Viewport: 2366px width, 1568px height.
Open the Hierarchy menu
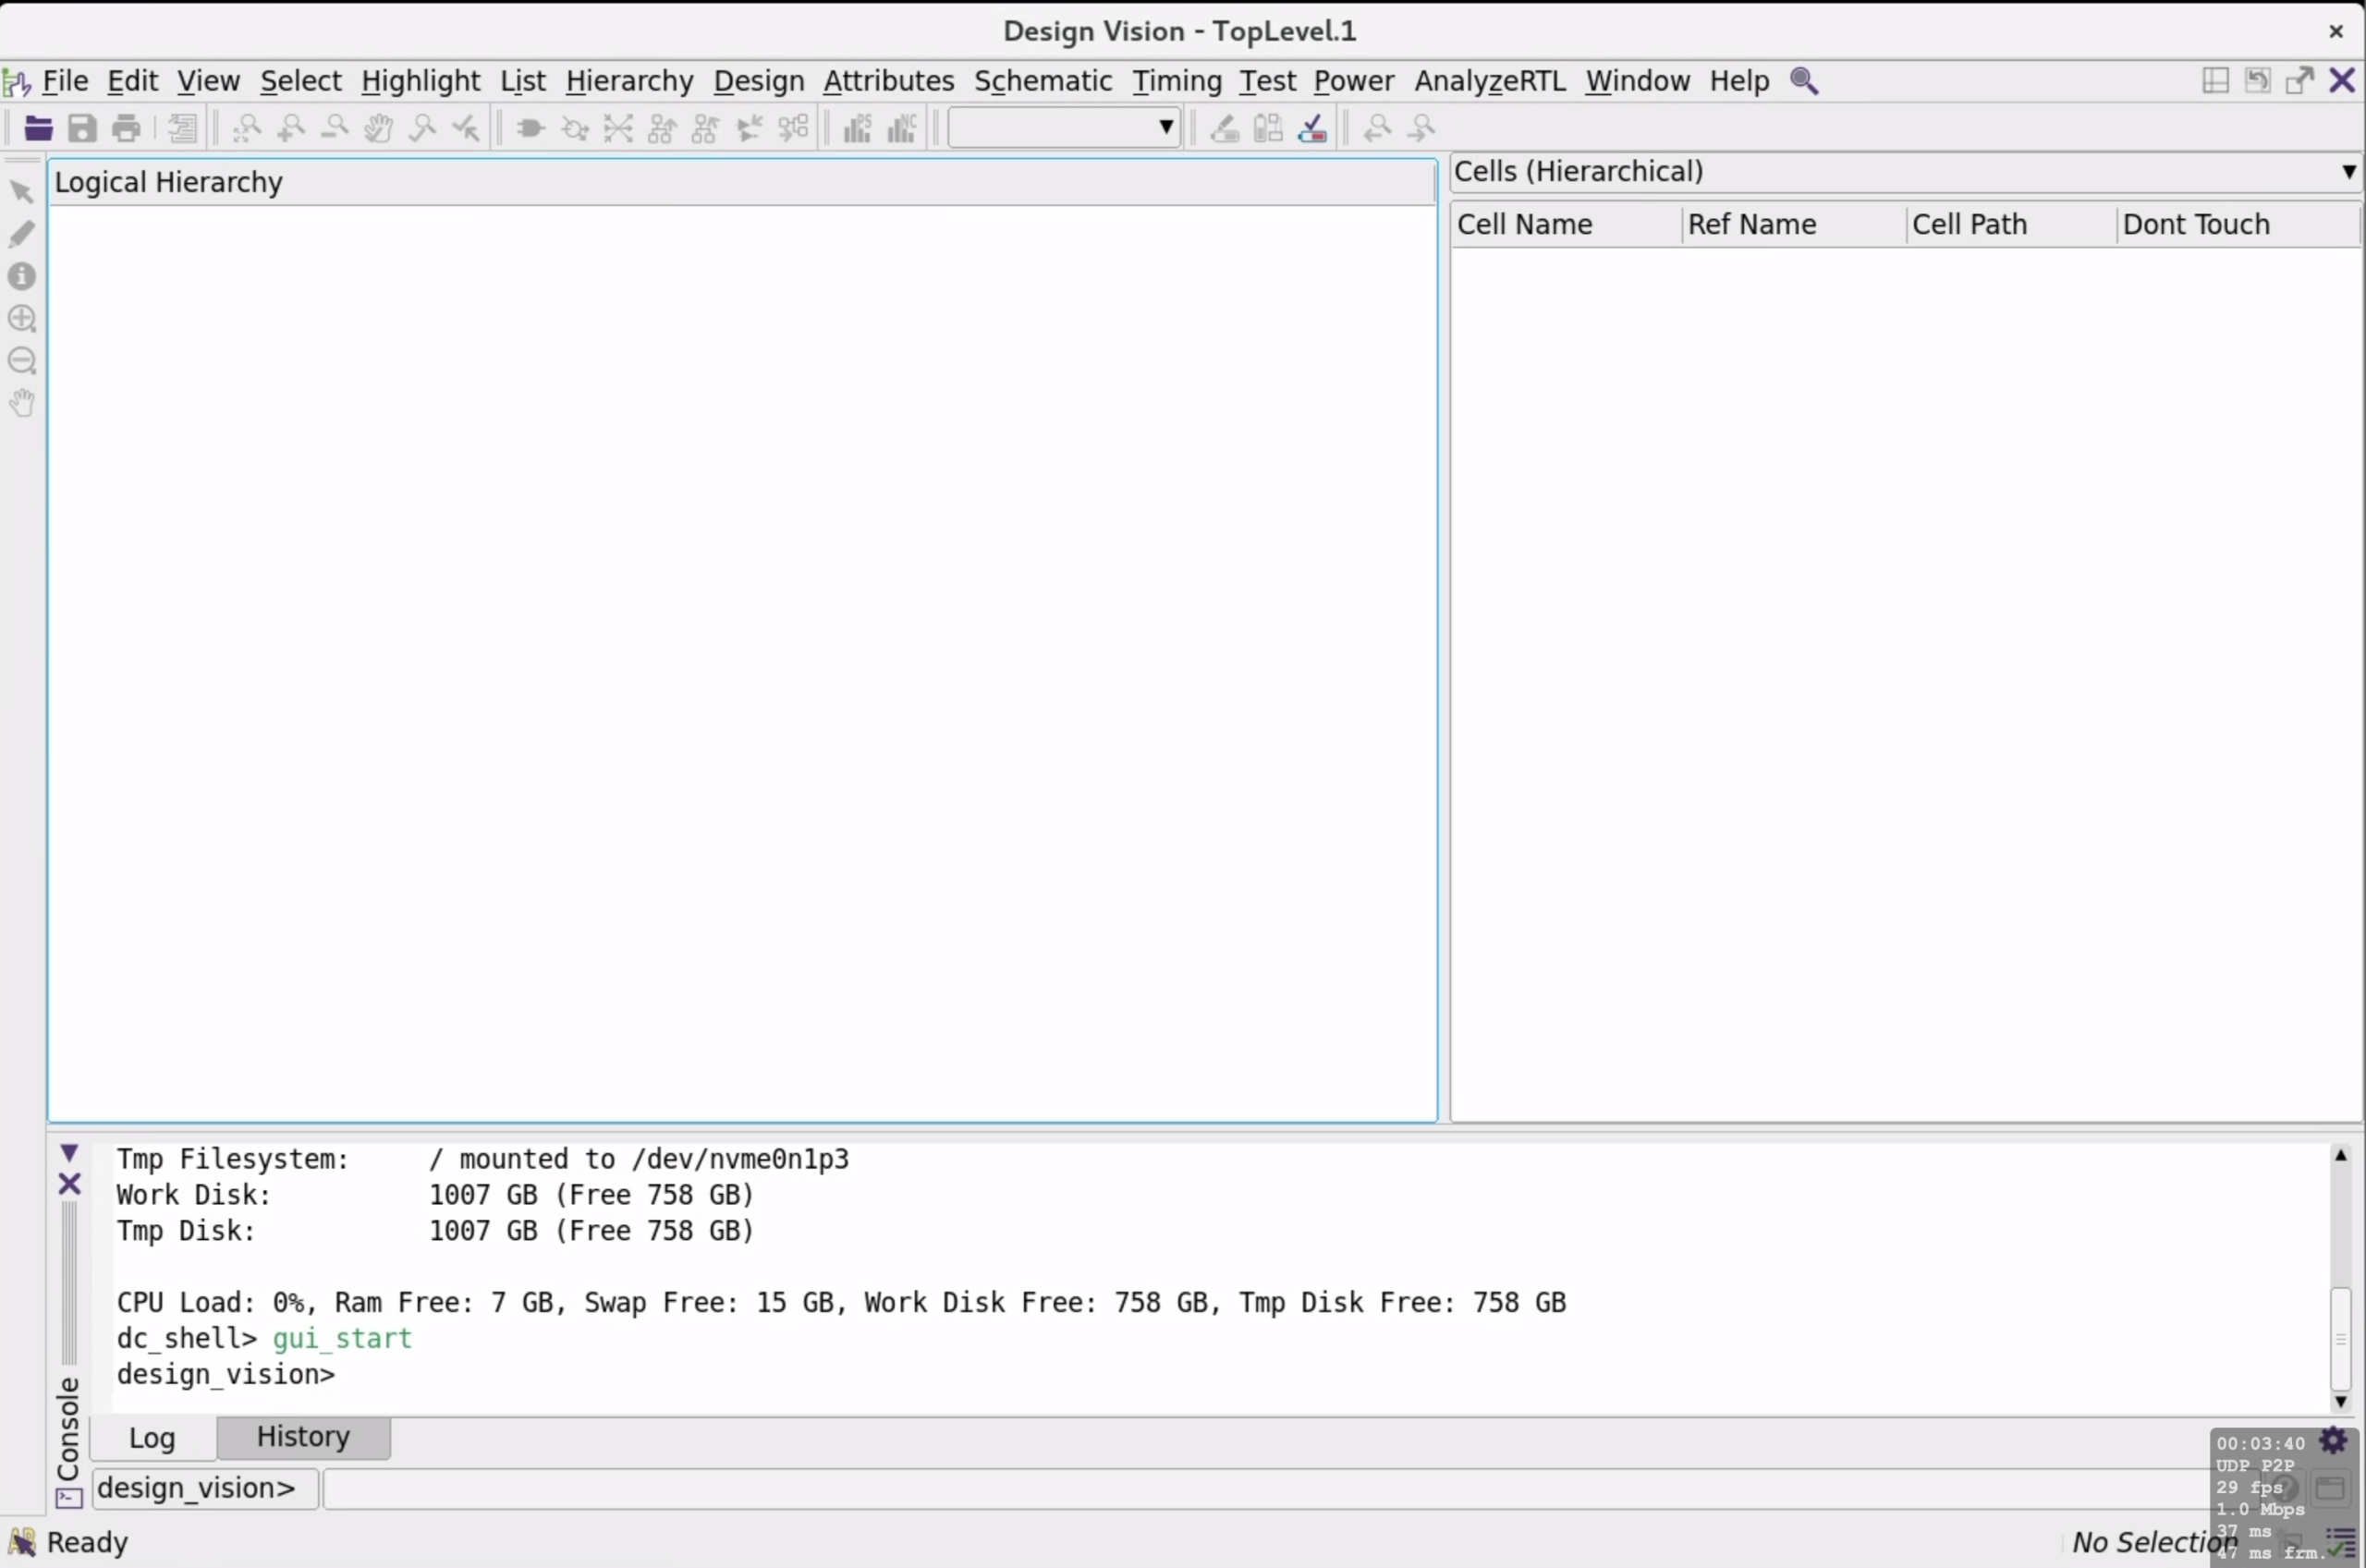click(x=629, y=81)
